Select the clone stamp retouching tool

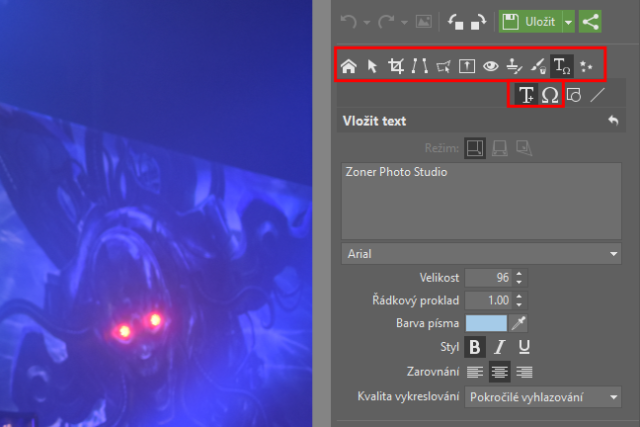[x=514, y=66]
